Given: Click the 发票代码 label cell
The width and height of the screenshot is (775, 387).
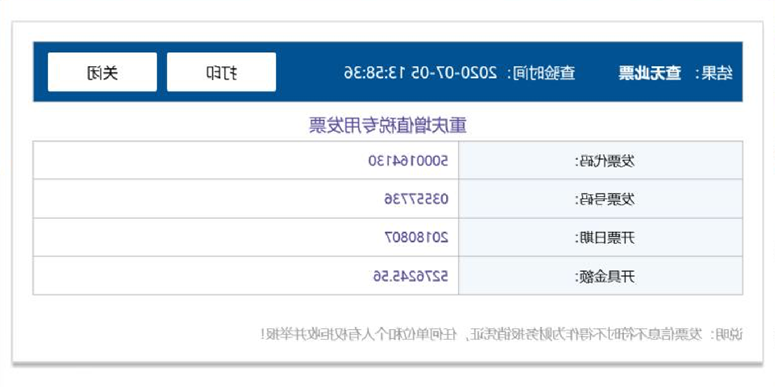Looking at the screenshot, I should coord(601,160).
